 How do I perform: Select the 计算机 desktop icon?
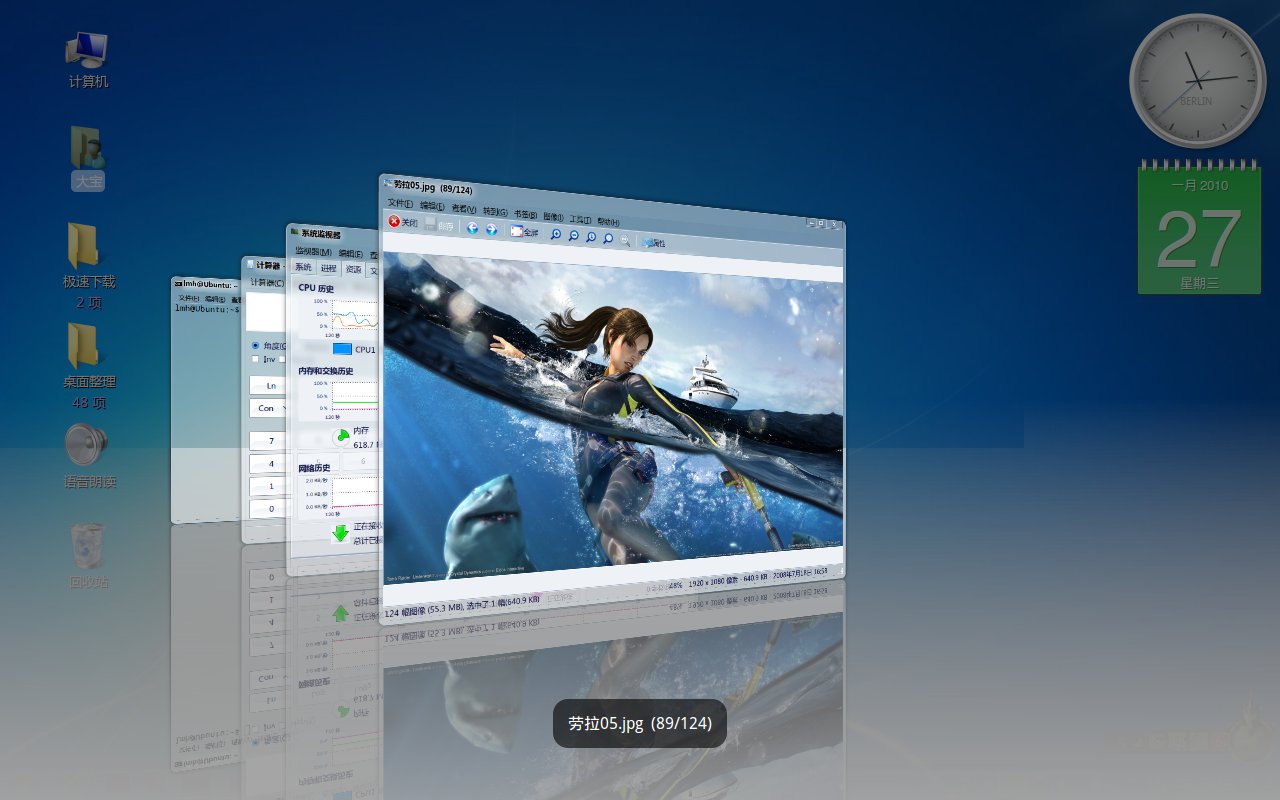coord(88,59)
